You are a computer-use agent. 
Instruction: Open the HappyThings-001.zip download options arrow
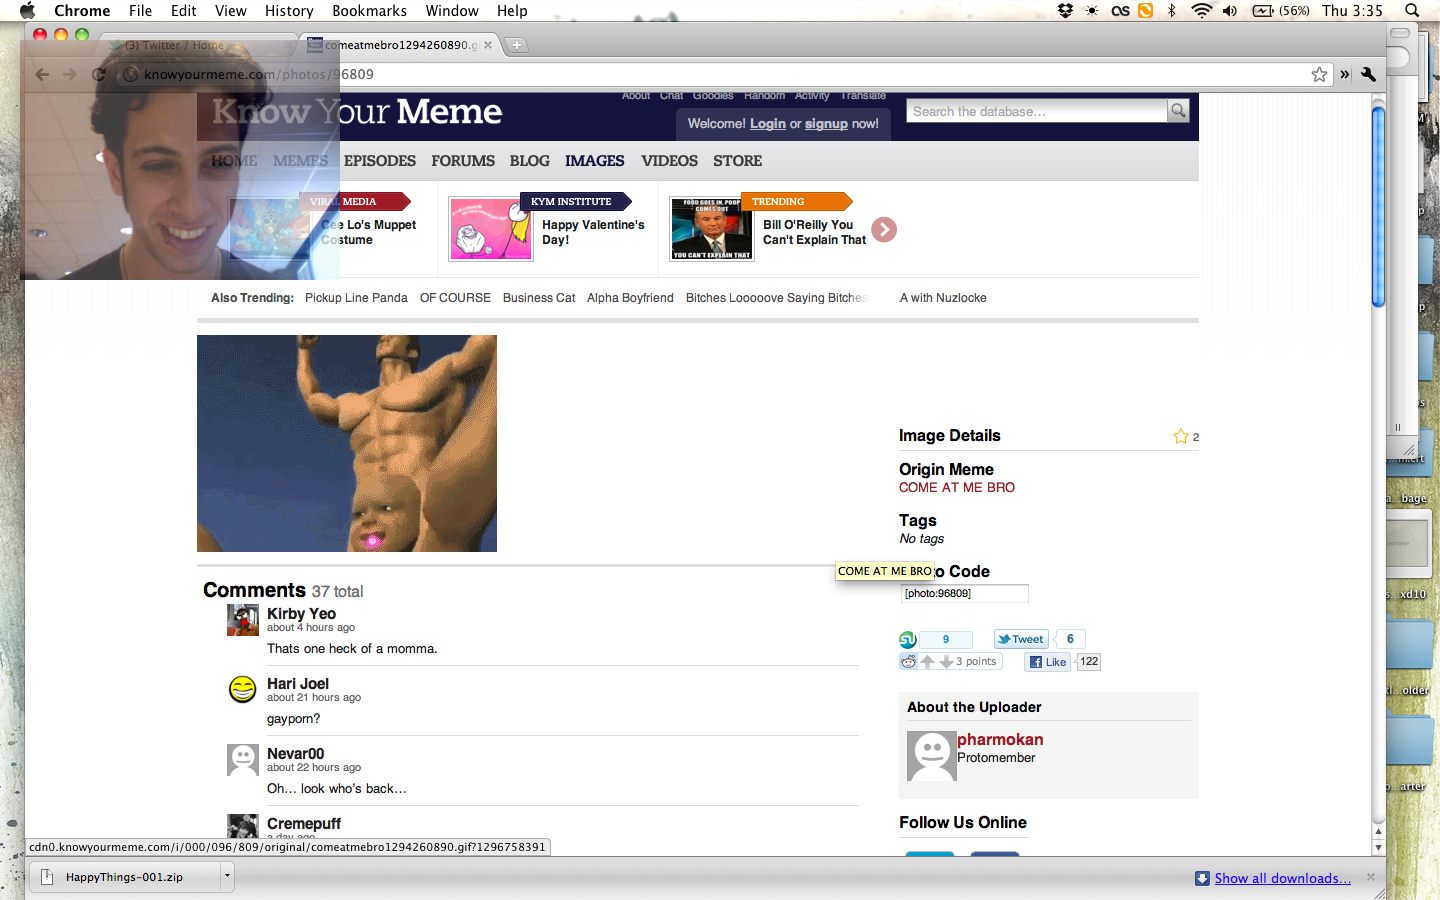coord(227,877)
